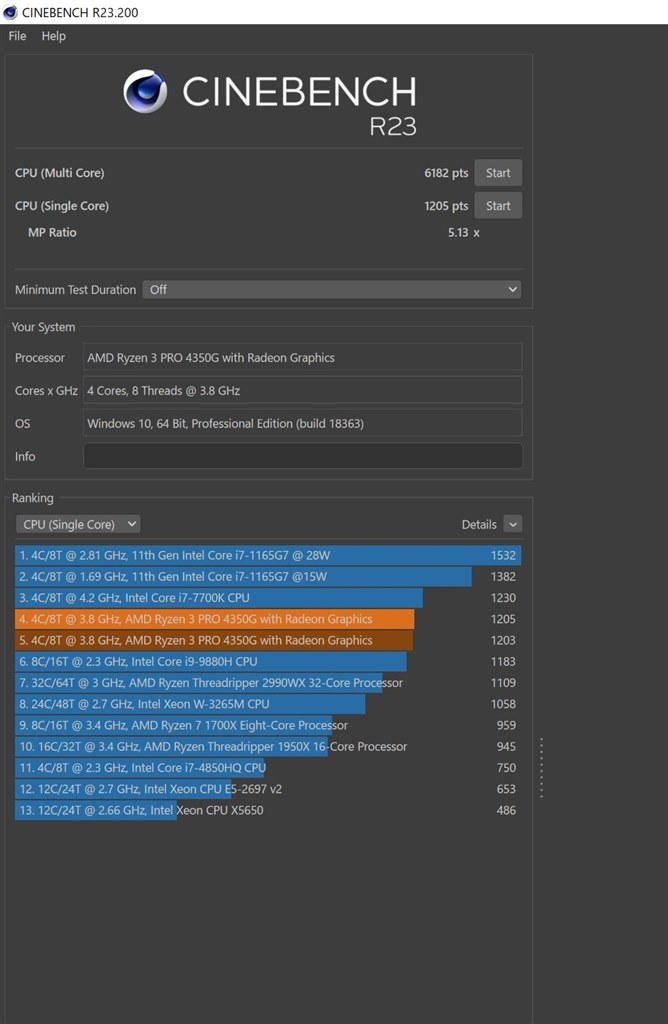
Task: Click the Info text field
Action: (302, 456)
